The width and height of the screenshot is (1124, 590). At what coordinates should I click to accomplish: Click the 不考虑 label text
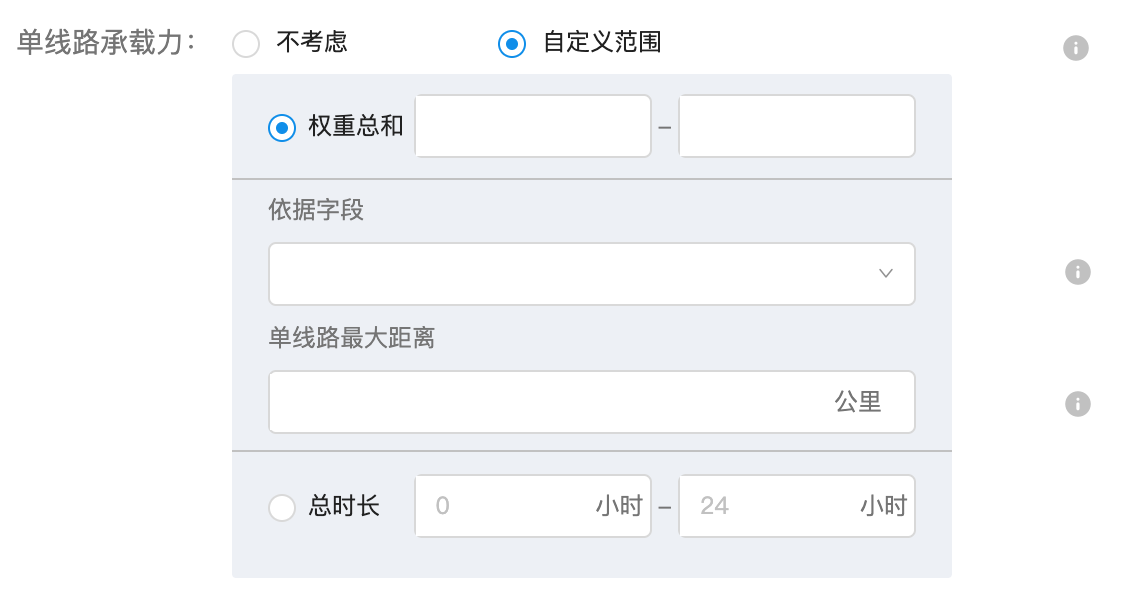[x=312, y=42]
